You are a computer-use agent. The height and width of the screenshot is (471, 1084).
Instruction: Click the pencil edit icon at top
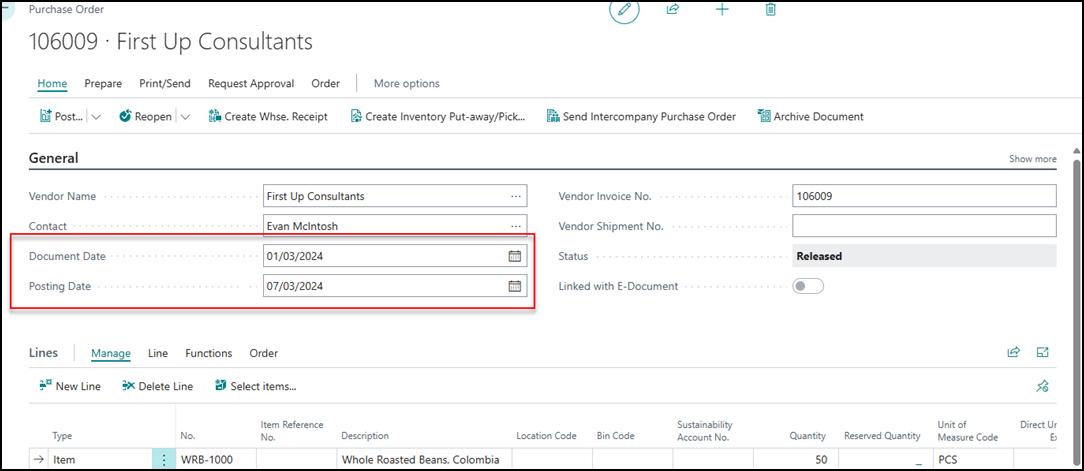(625, 10)
